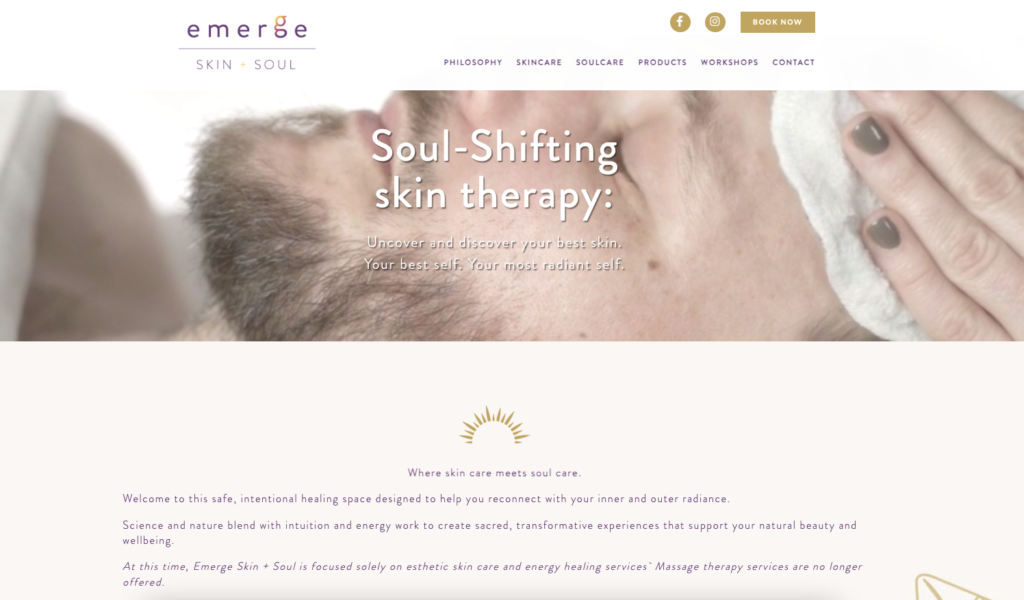Go to the Philosophy page
Viewport: 1024px width, 600px height.
point(473,63)
